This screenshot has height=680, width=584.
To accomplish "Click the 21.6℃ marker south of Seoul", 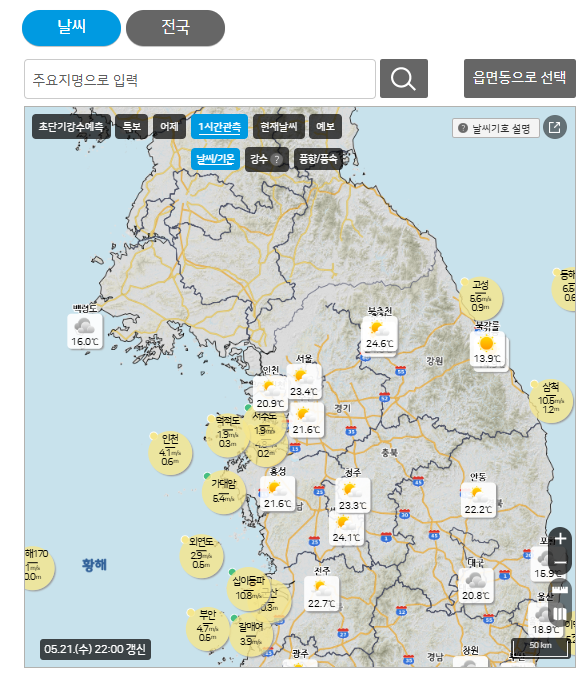I will pyautogui.click(x=307, y=420).
